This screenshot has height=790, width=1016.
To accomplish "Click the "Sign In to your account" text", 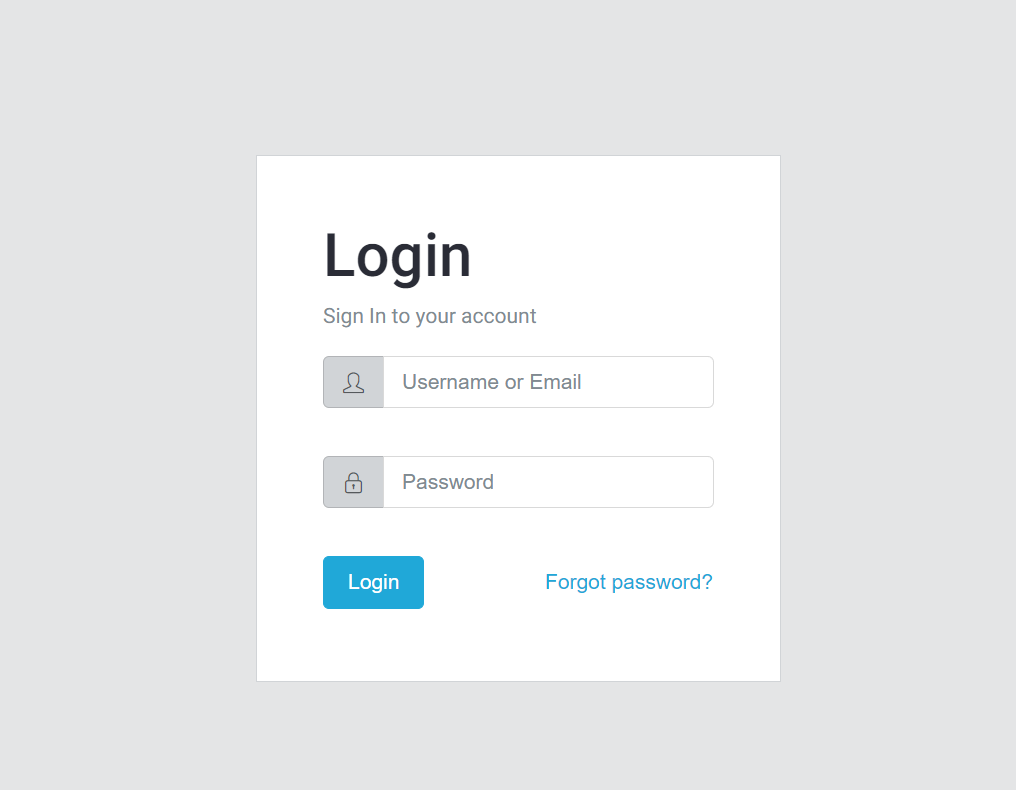I will tap(429, 316).
